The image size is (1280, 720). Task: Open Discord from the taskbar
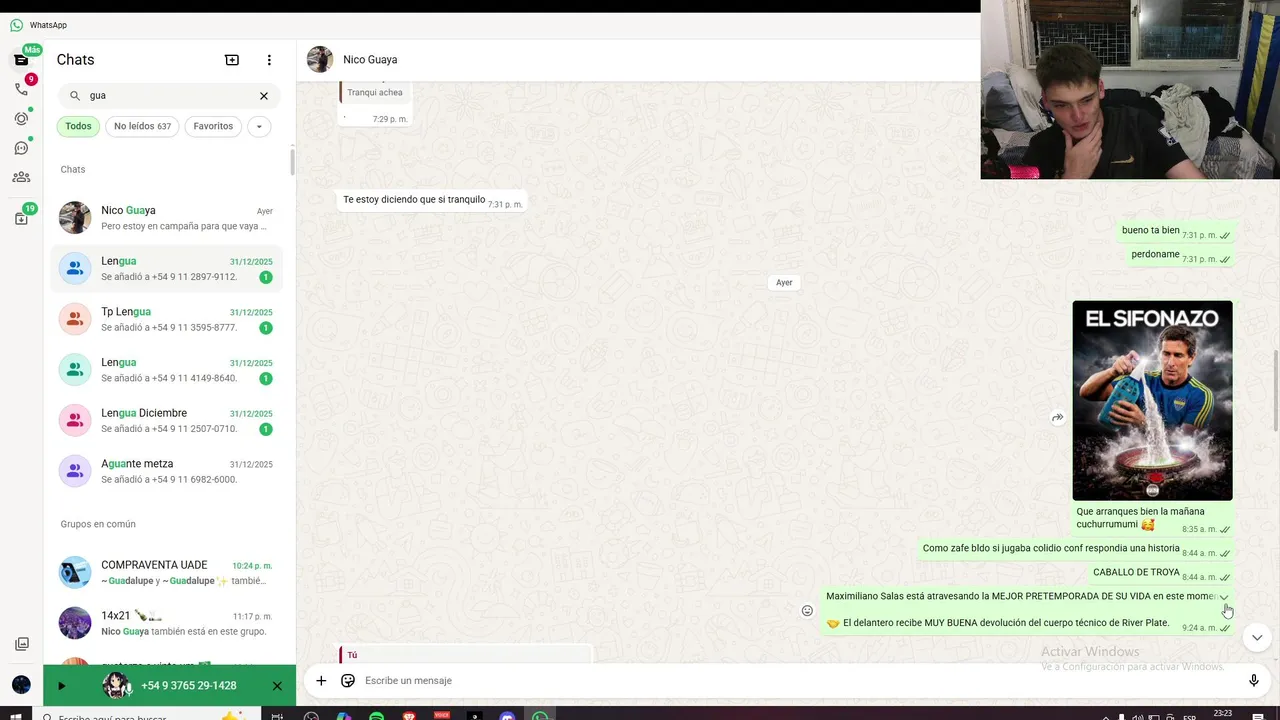coord(507,716)
